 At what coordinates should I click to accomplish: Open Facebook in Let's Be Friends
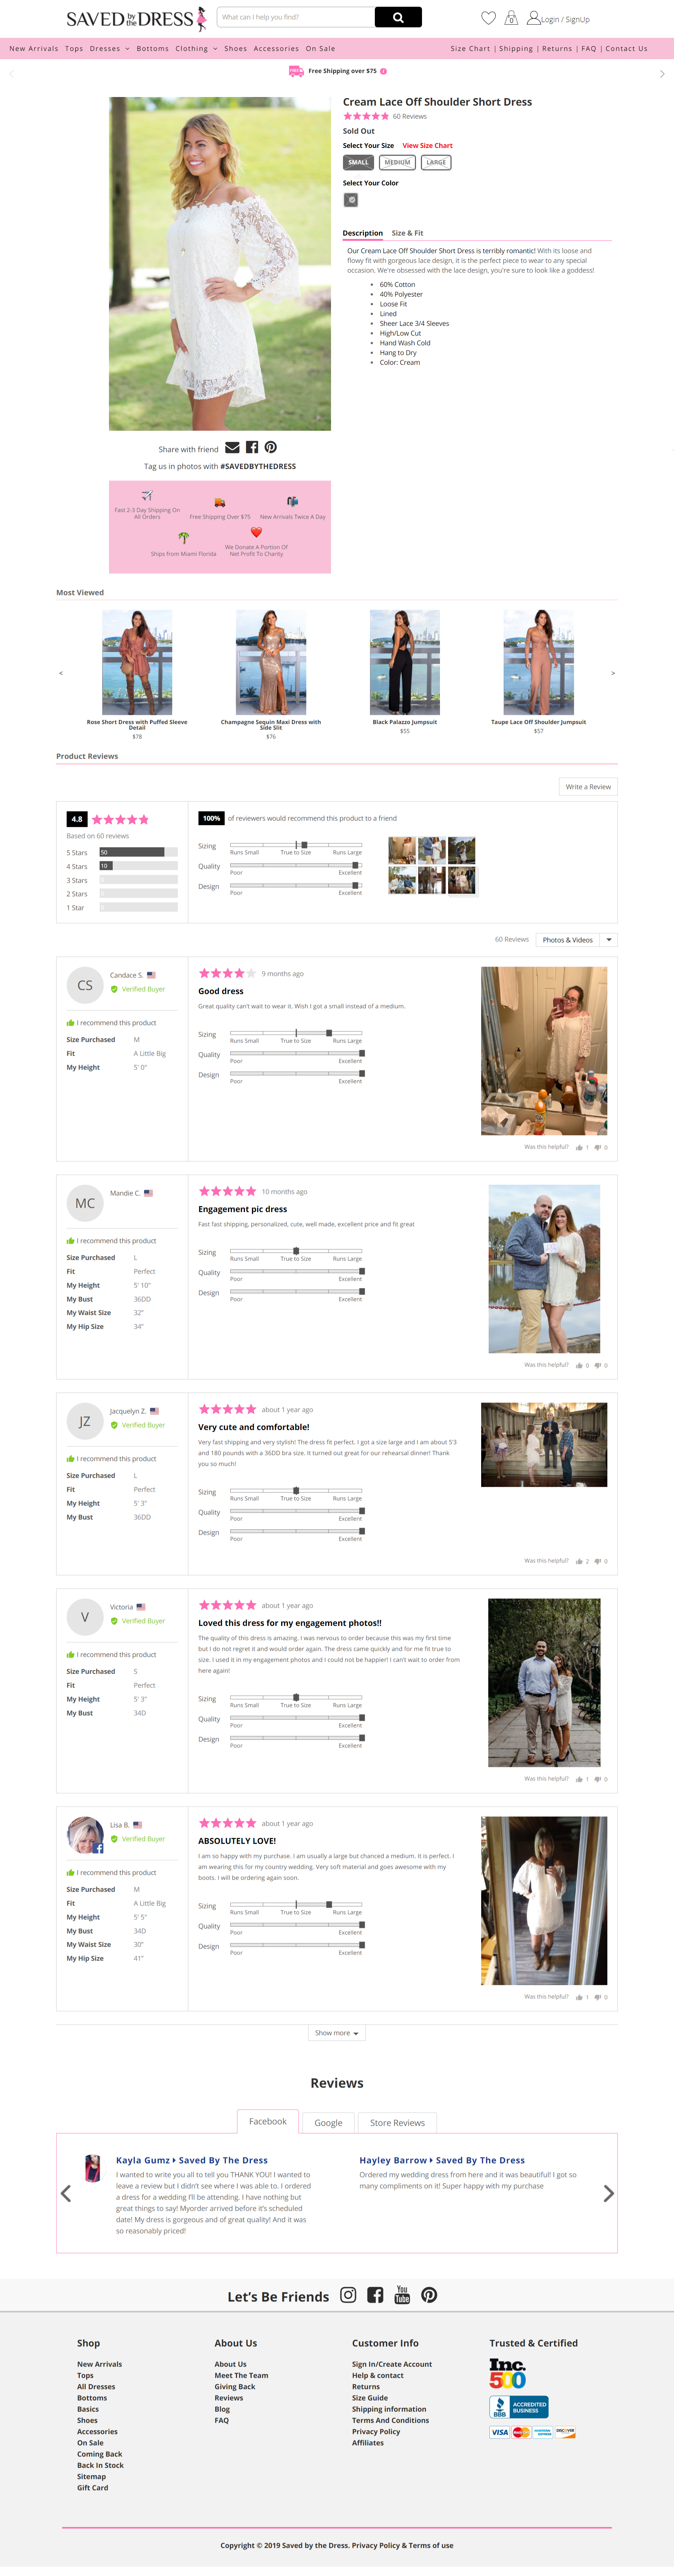click(375, 2295)
